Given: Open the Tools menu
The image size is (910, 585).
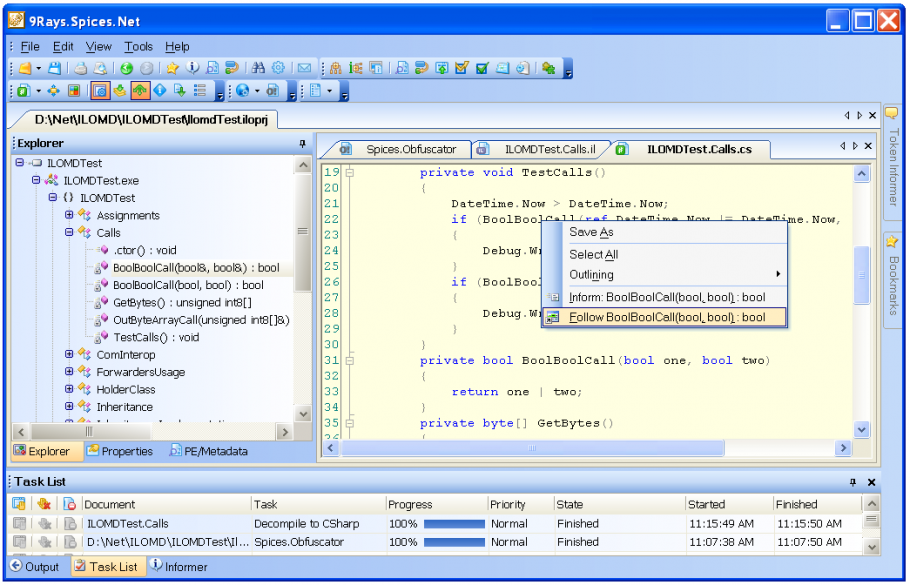Looking at the screenshot, I should (138, 46).
